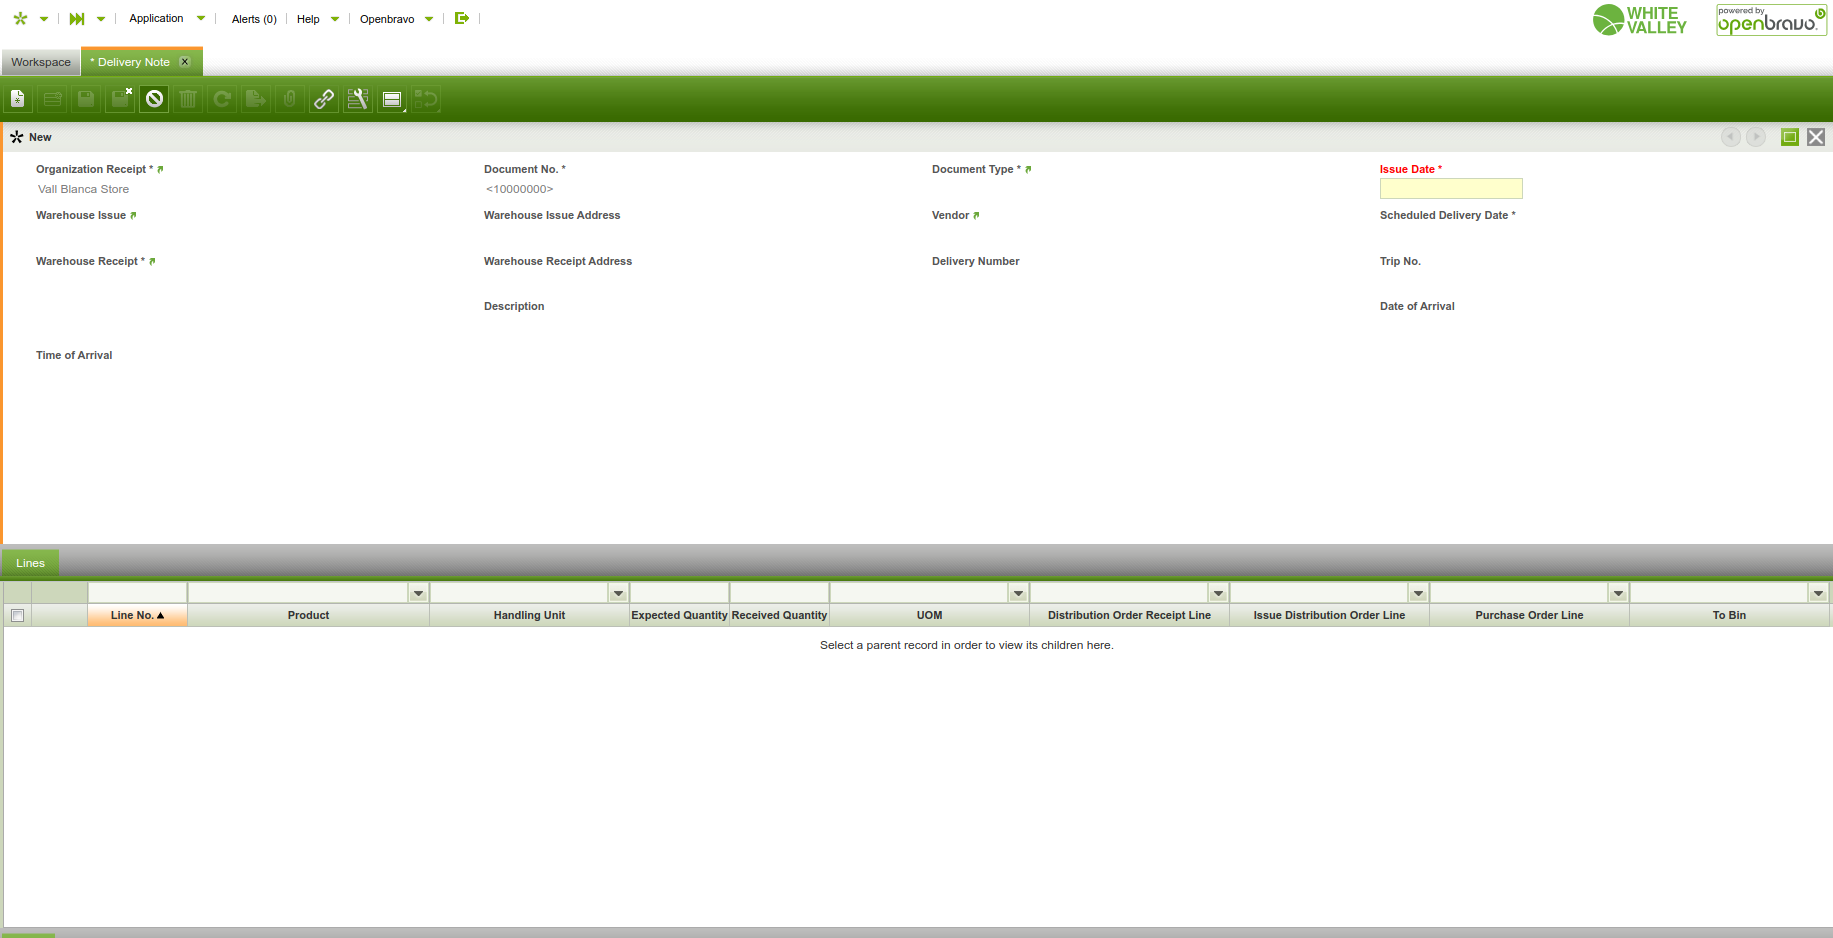Sort by Received Quantity column header
This screenshot has width=1833, height=938.
point(779,615)
